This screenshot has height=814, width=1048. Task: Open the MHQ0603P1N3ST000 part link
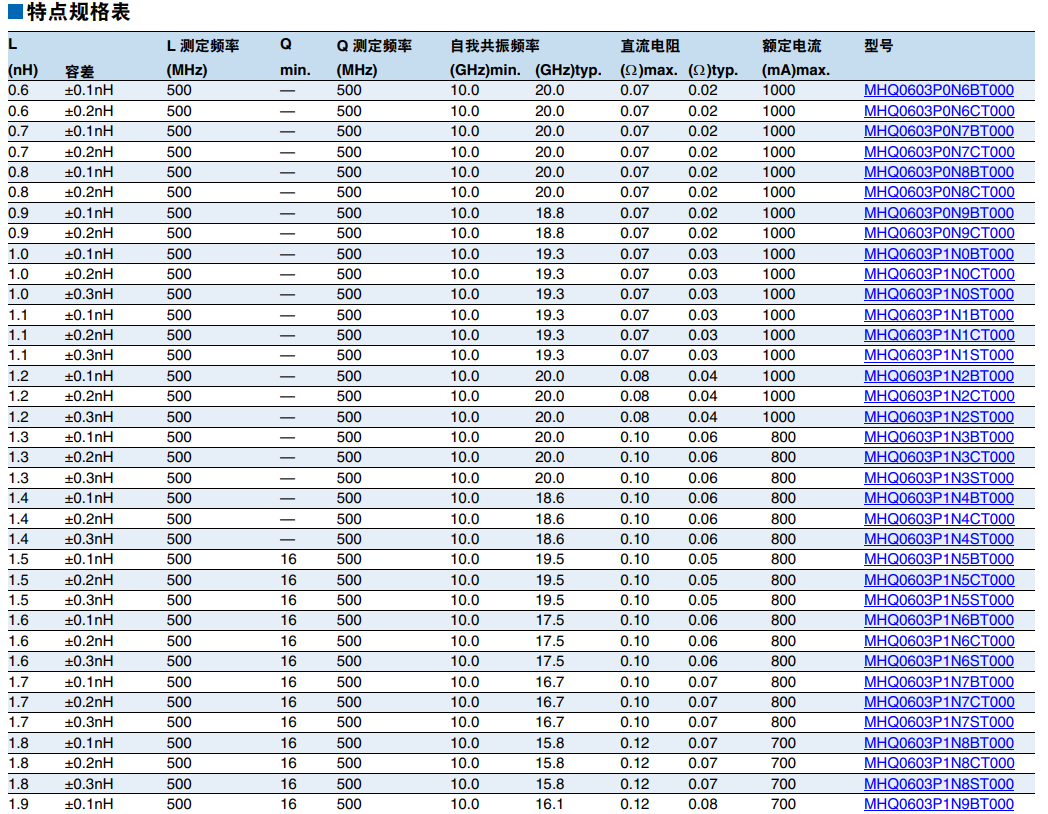click(939, 477)
